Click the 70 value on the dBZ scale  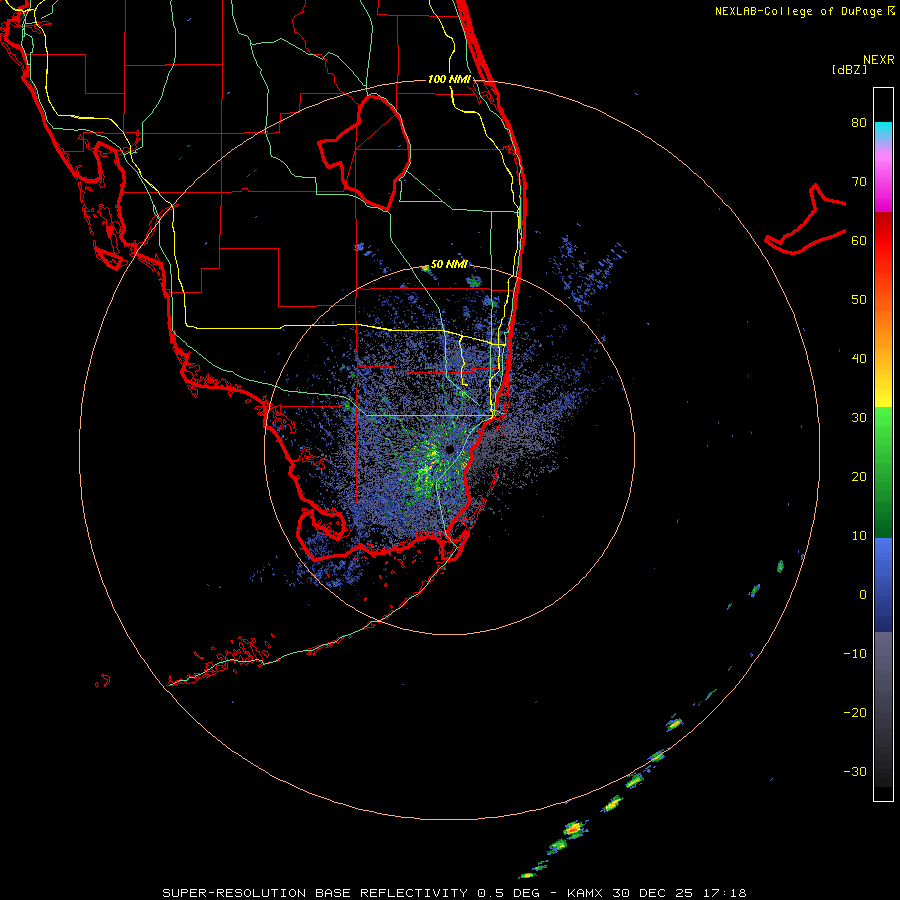(x=859, y=182)
